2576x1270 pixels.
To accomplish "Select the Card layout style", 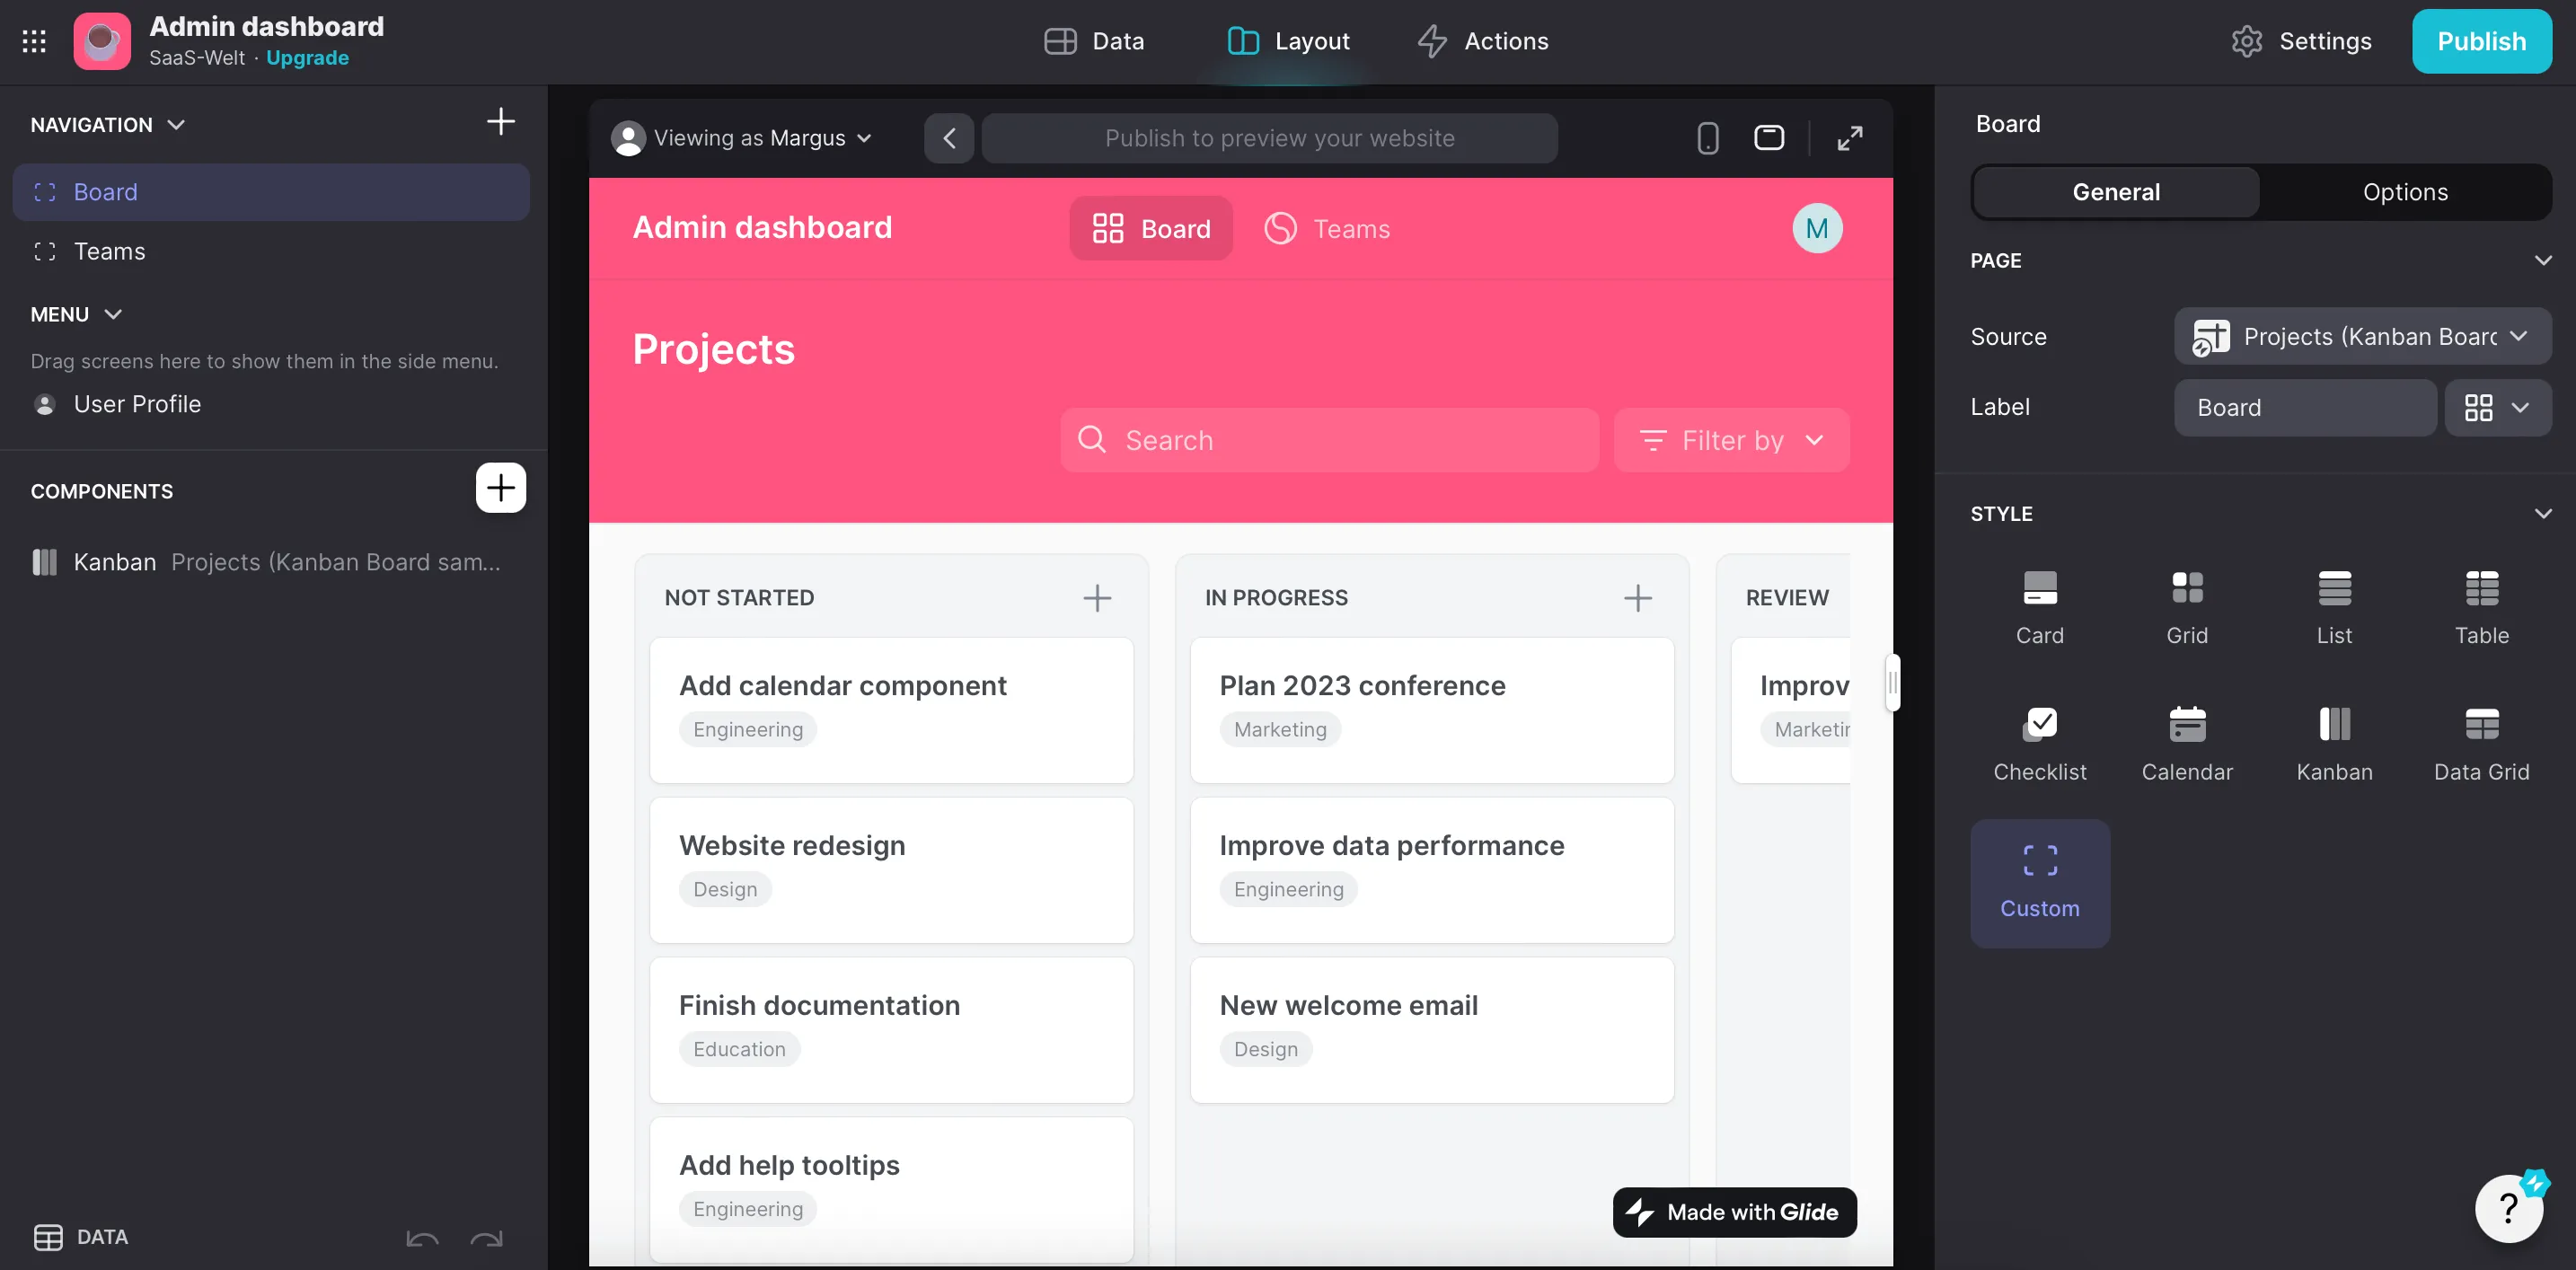I will 2040,605.
